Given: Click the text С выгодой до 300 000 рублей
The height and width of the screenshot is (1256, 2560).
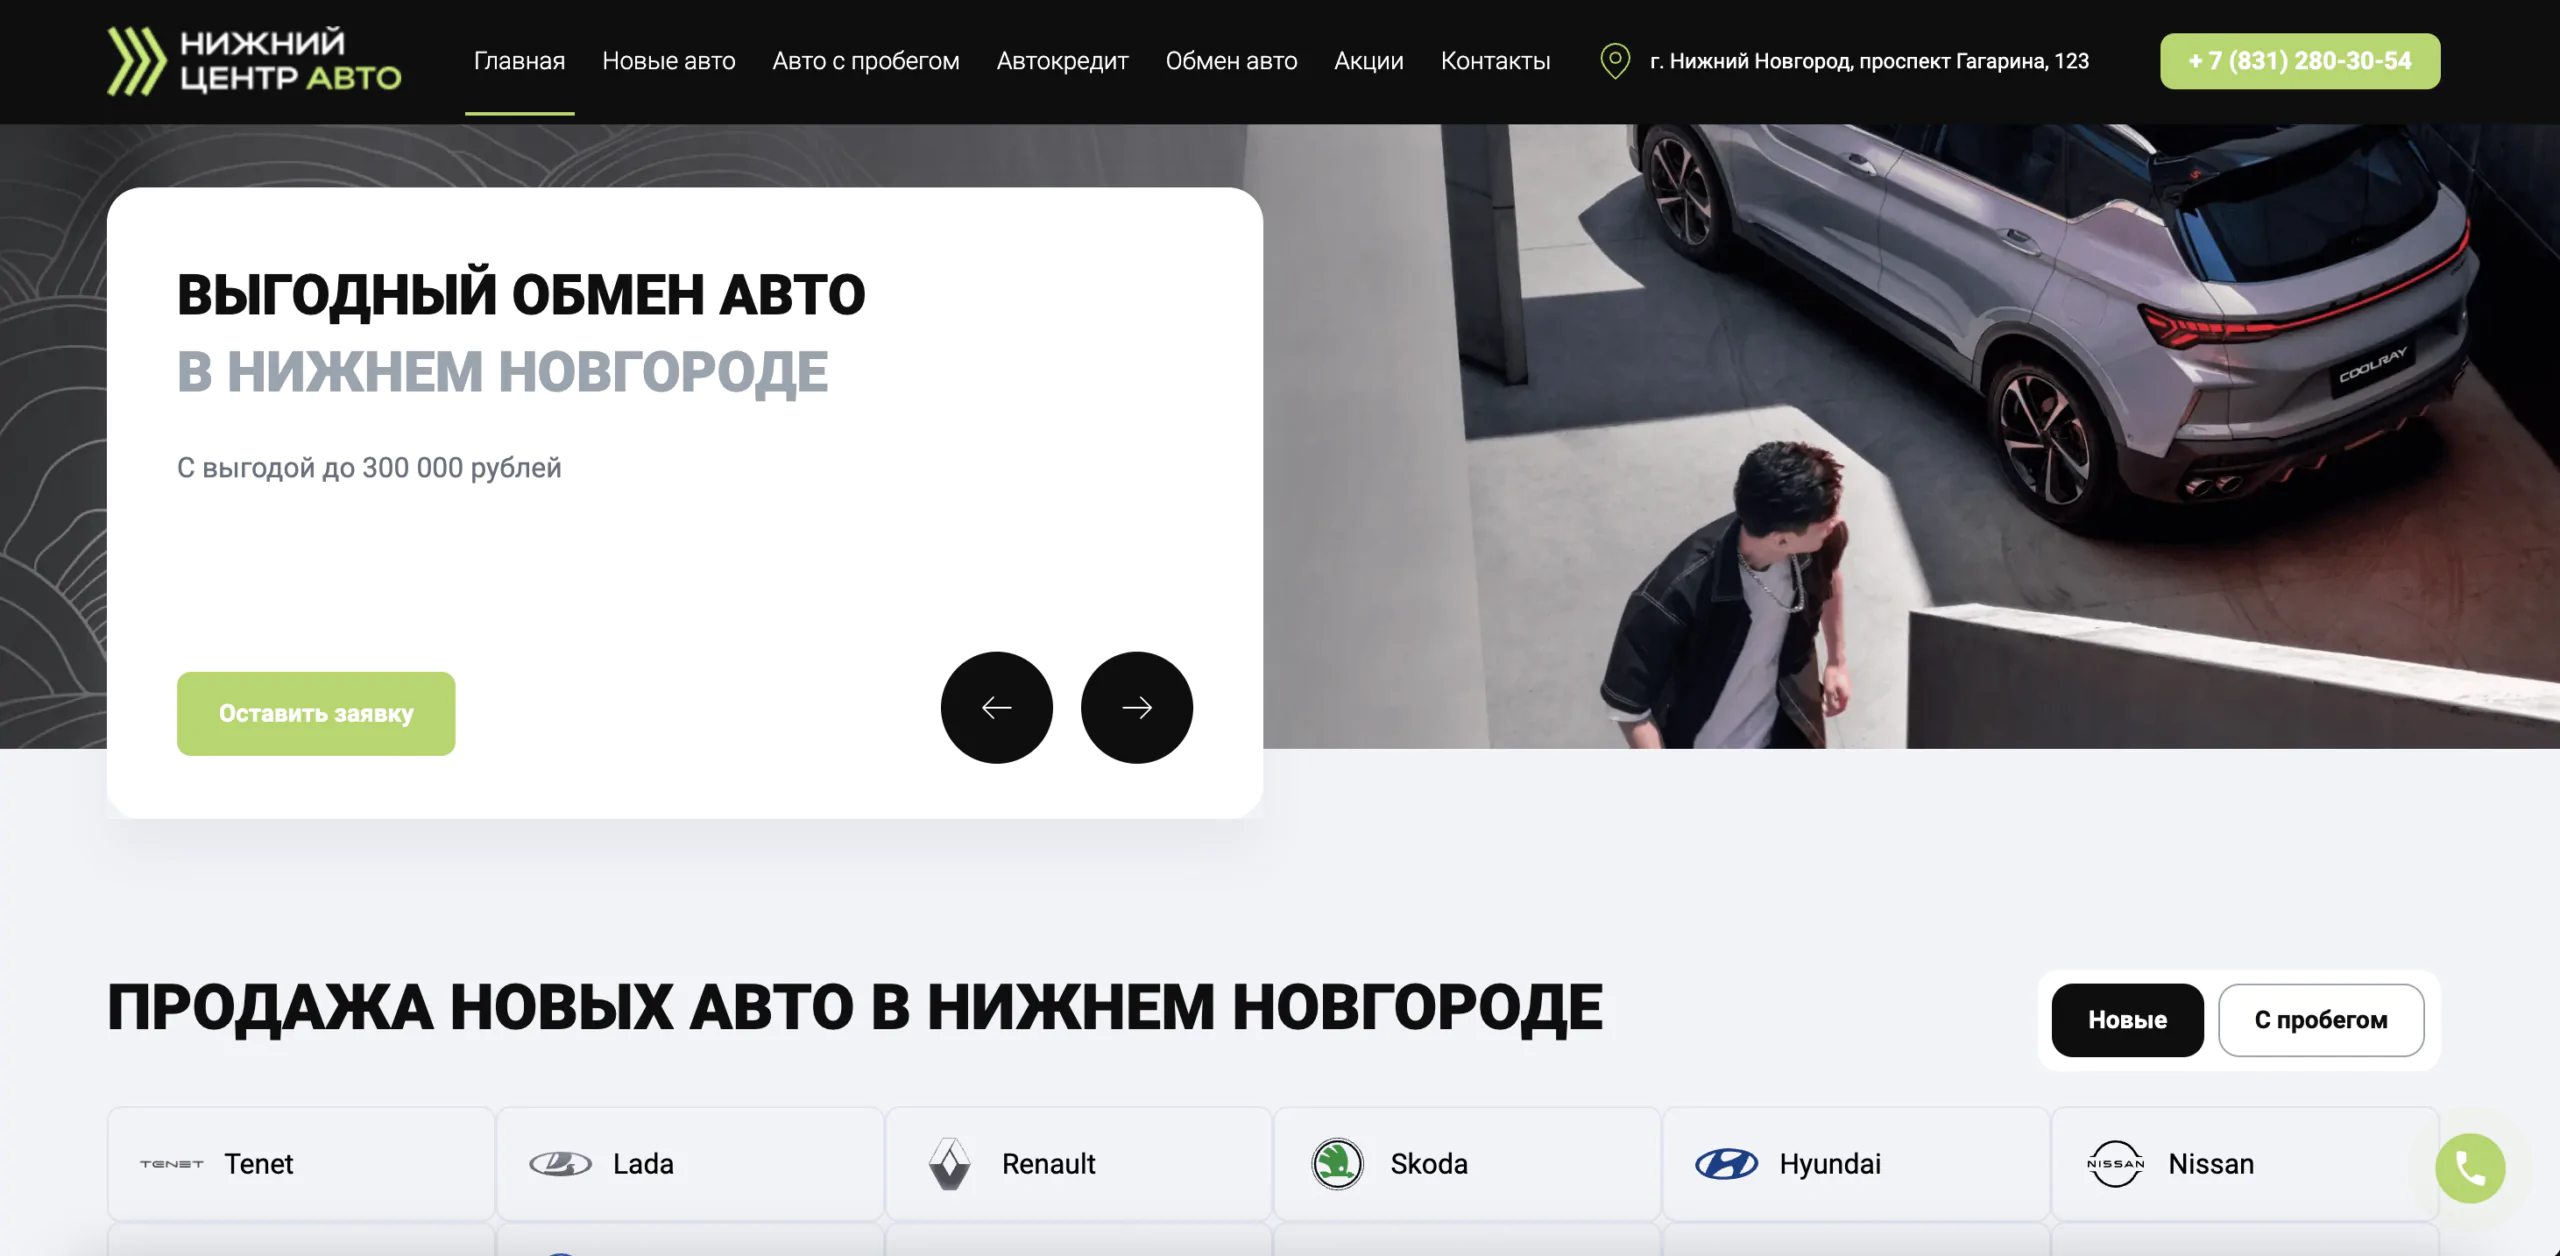Looking at the screenshot, I should tap(369, 467).
